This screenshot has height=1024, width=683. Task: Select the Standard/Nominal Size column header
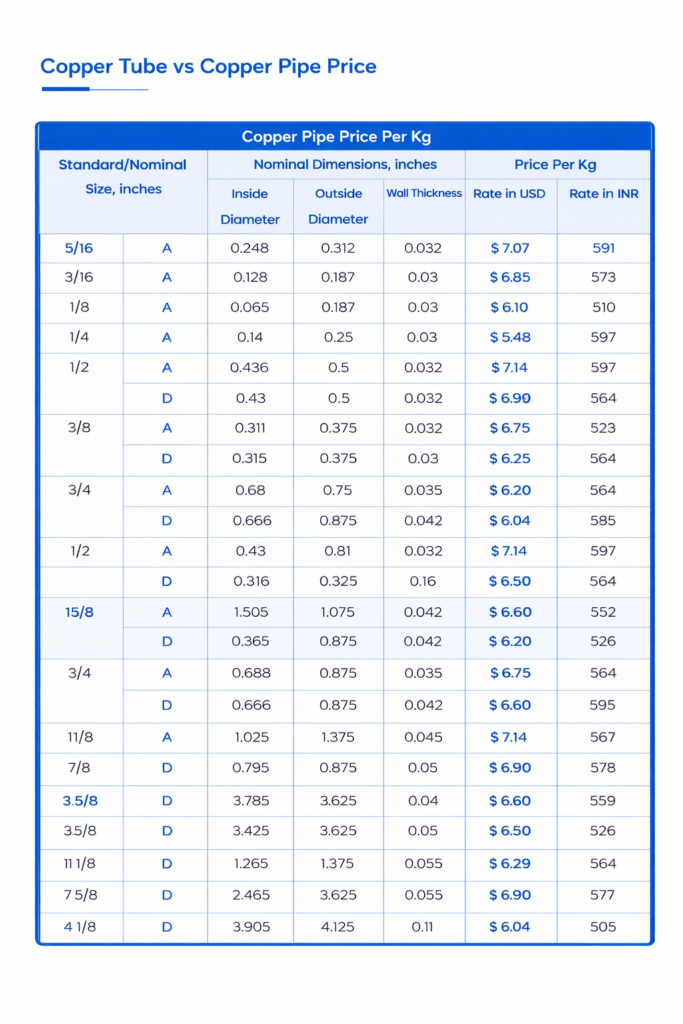(123, 176)
